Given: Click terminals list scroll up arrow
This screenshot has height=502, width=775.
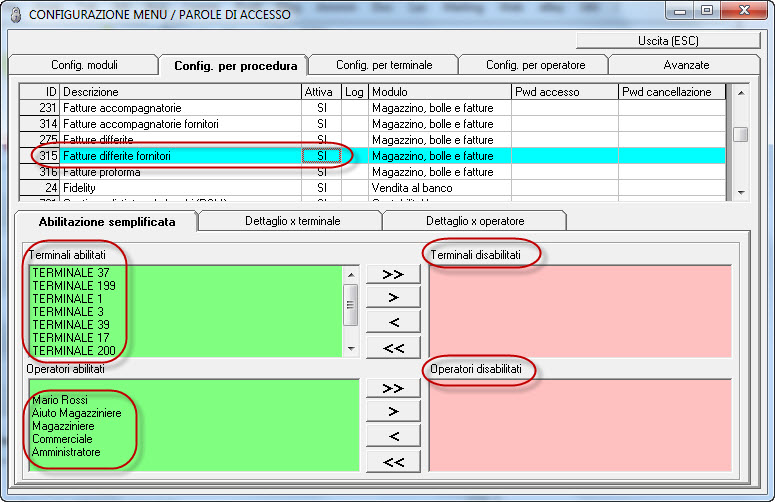Looking at the screenshot, I should tap(350, 275).
